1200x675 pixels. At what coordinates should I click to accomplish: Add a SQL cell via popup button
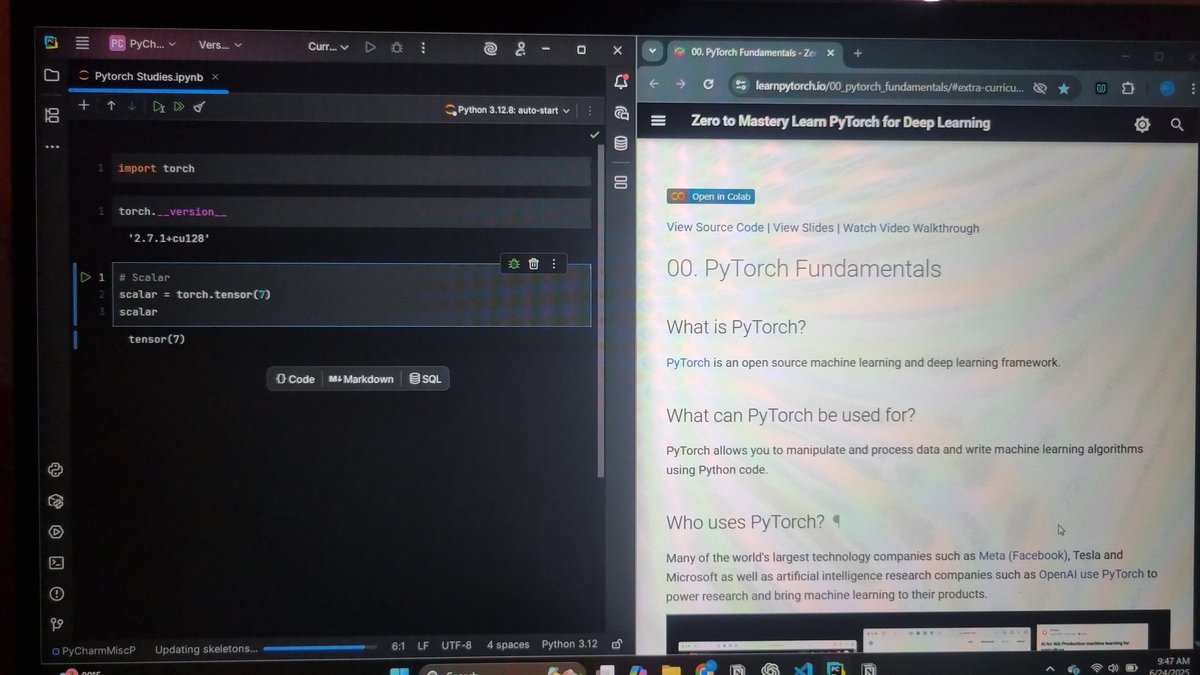click(425, 379)
